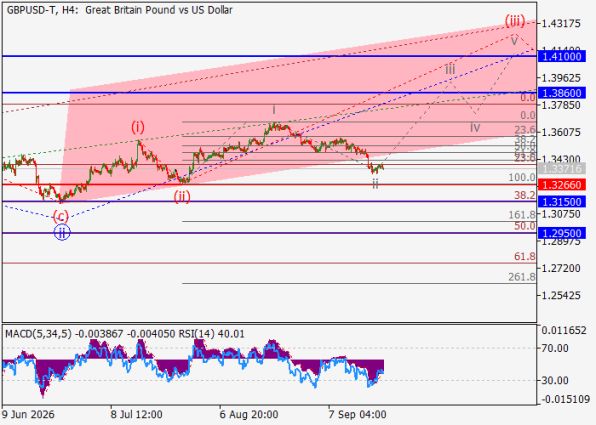Click the 7 Sep 04:00 time label

point(357,414)
